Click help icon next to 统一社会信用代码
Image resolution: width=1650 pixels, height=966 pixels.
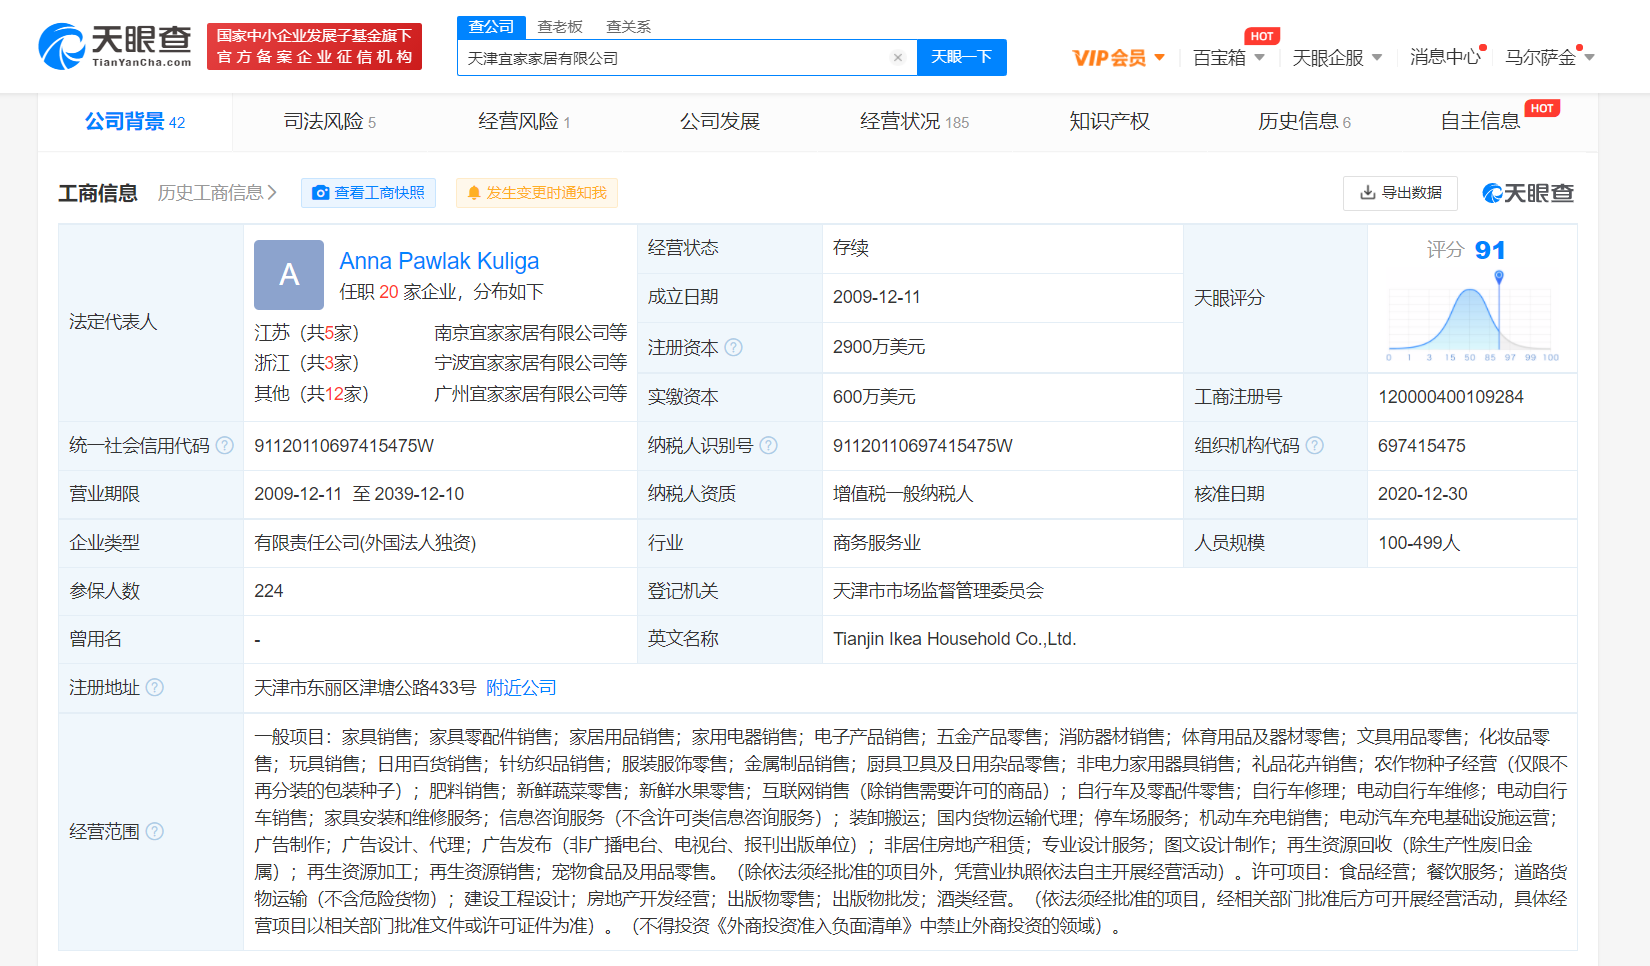pos(225,445)
